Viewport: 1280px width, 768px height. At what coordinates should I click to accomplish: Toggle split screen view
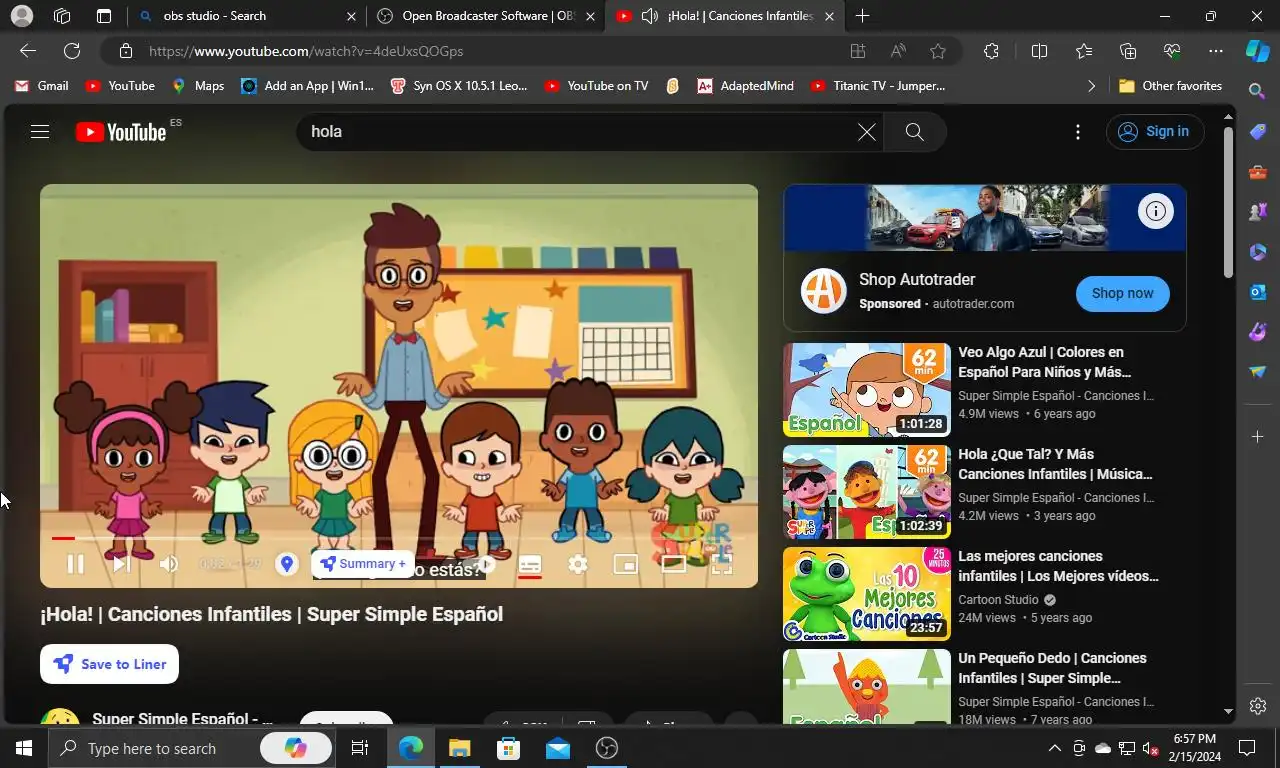[1039, 51]
